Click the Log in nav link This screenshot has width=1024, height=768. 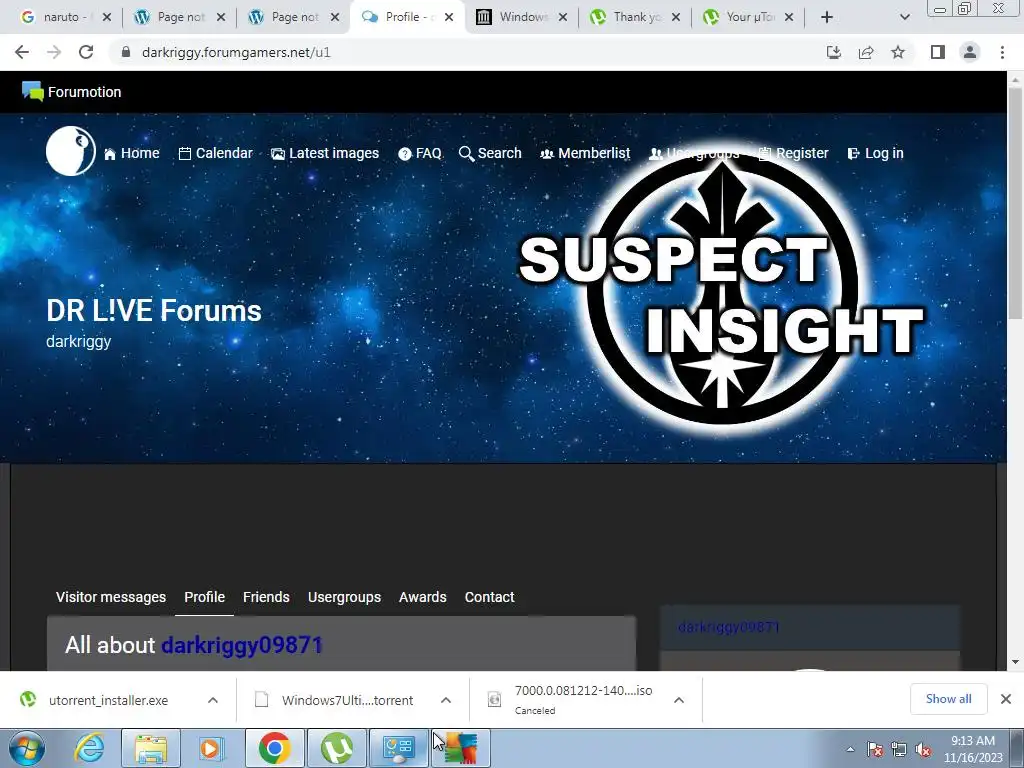875,153
